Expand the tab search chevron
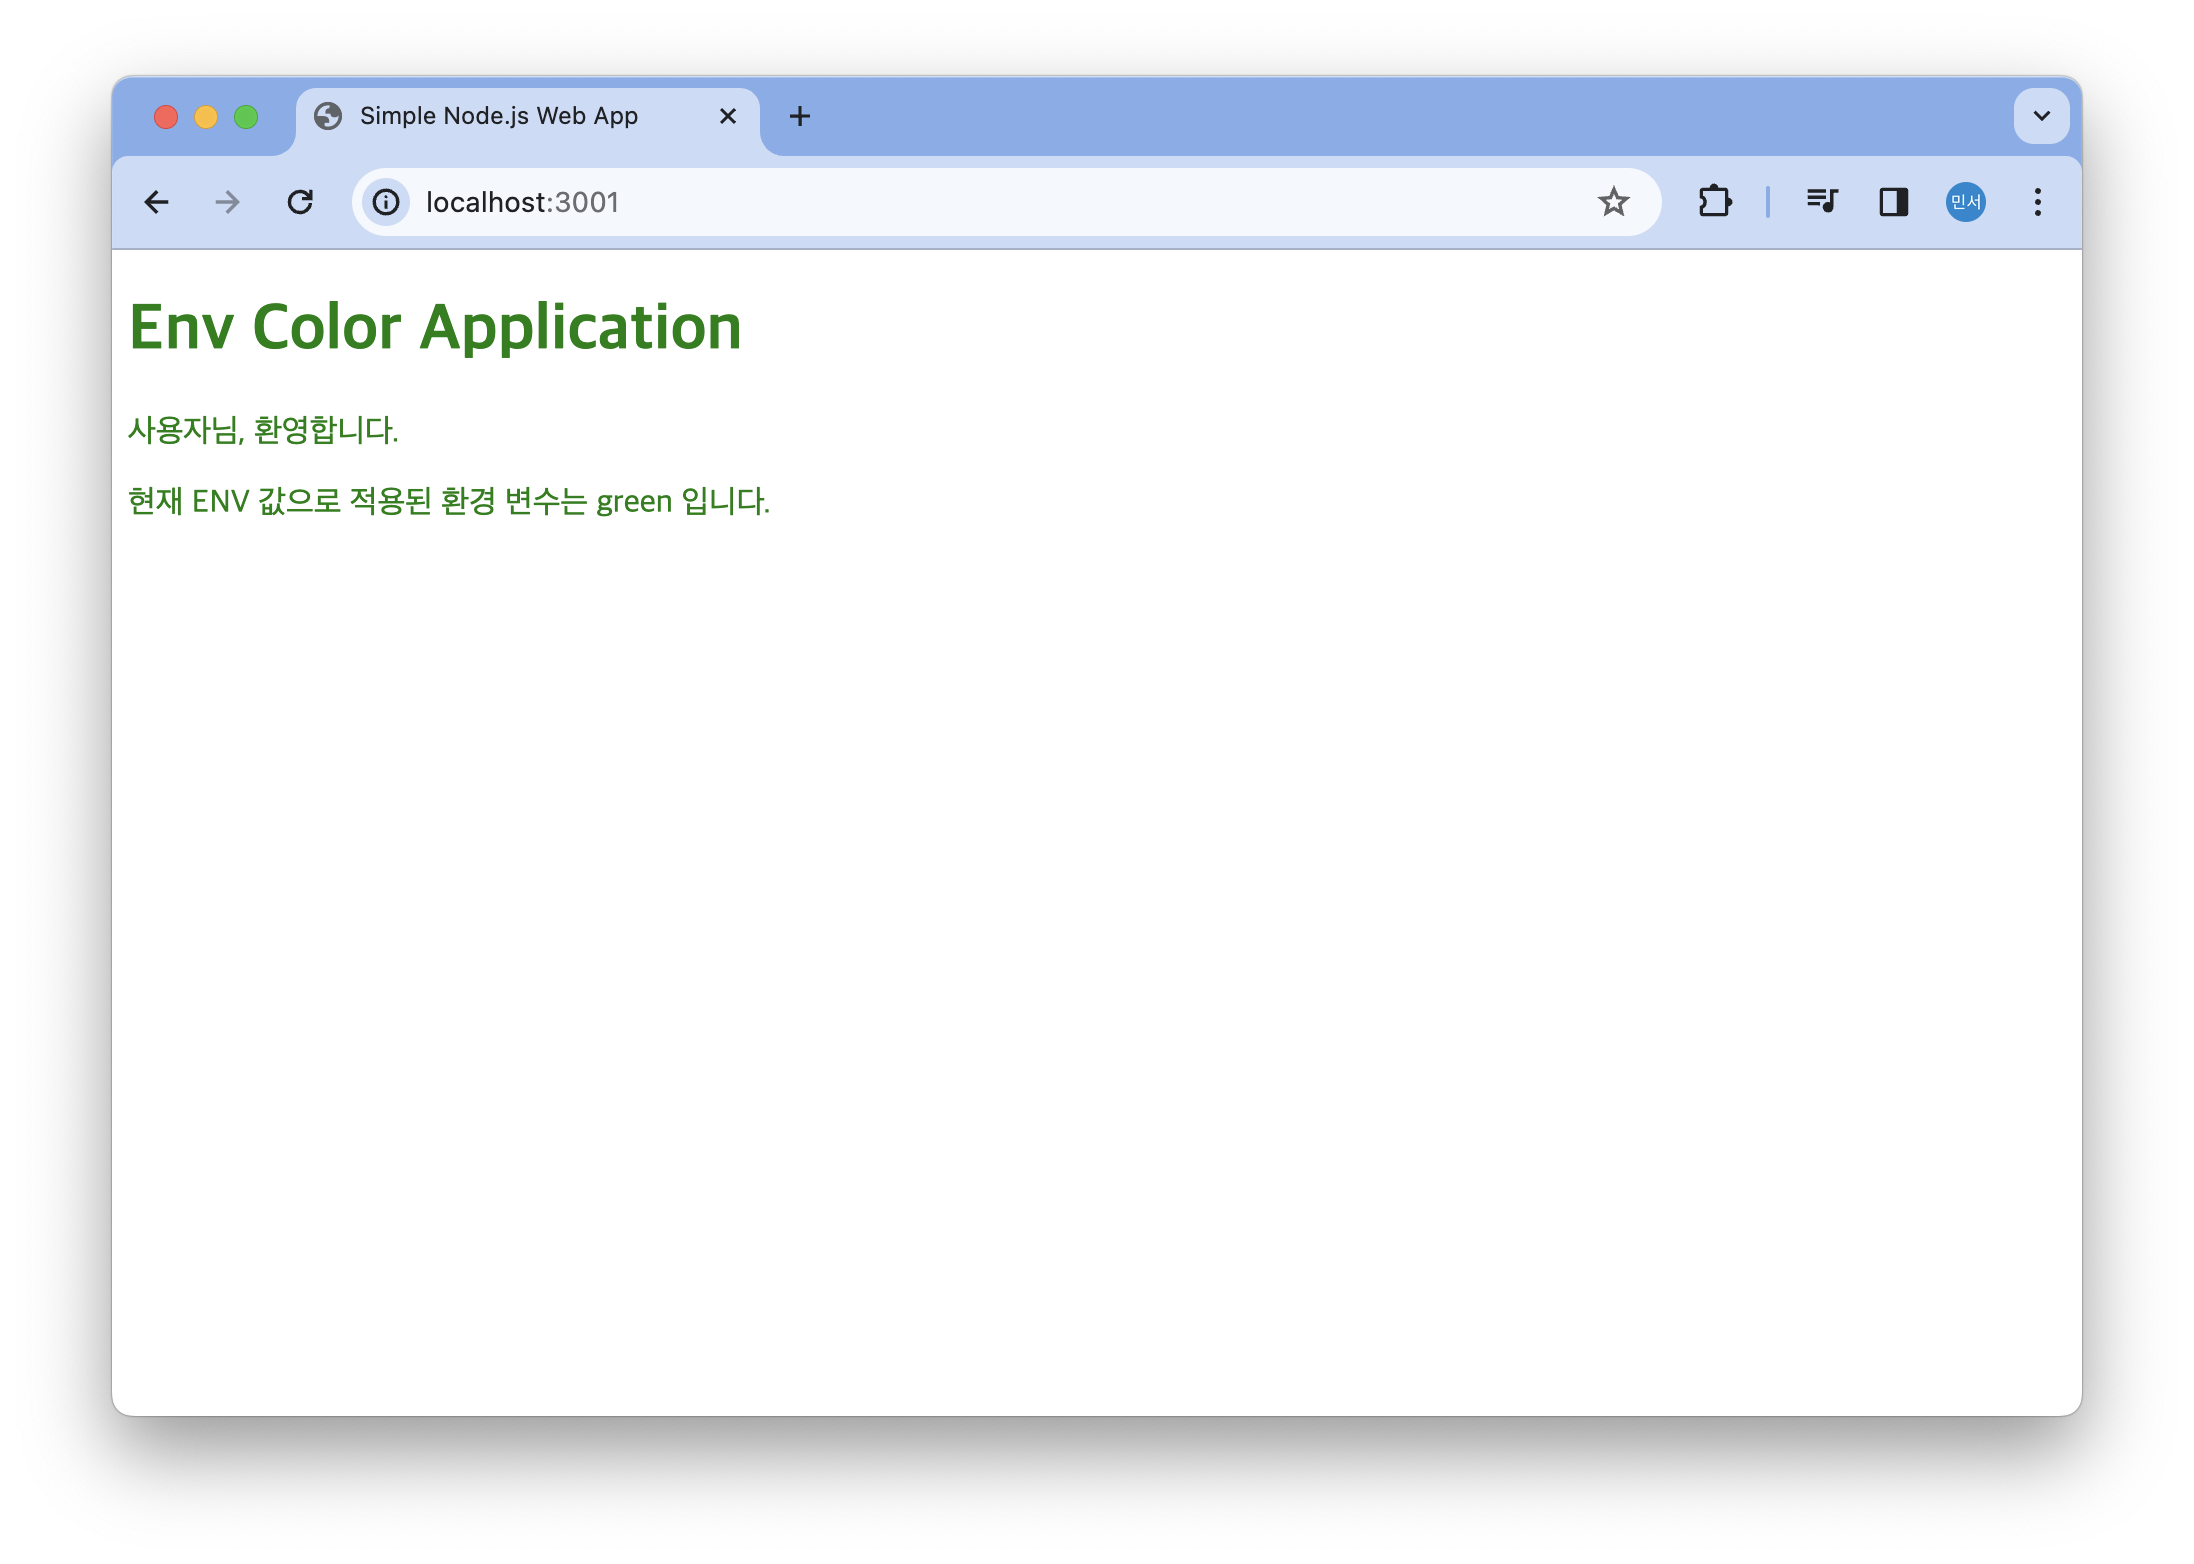The image size is (2194, 1564). (2041, 116)
